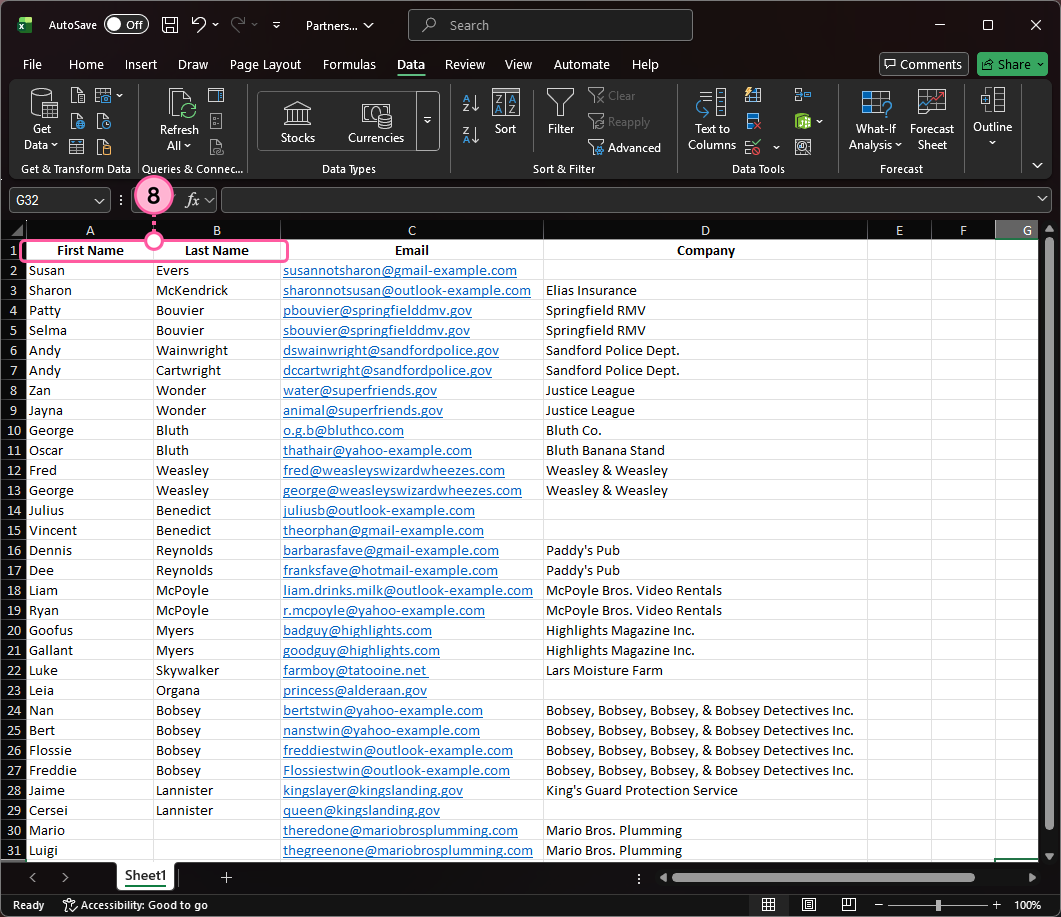
Task: Open susannotsharon@gmail-example.com email link
Action: click(399, 271)
